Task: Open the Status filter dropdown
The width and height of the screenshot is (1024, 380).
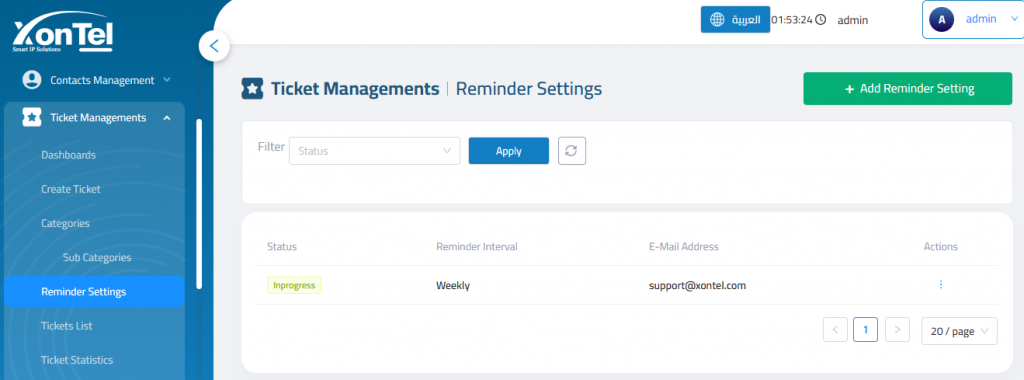Action: pos(374,151)
